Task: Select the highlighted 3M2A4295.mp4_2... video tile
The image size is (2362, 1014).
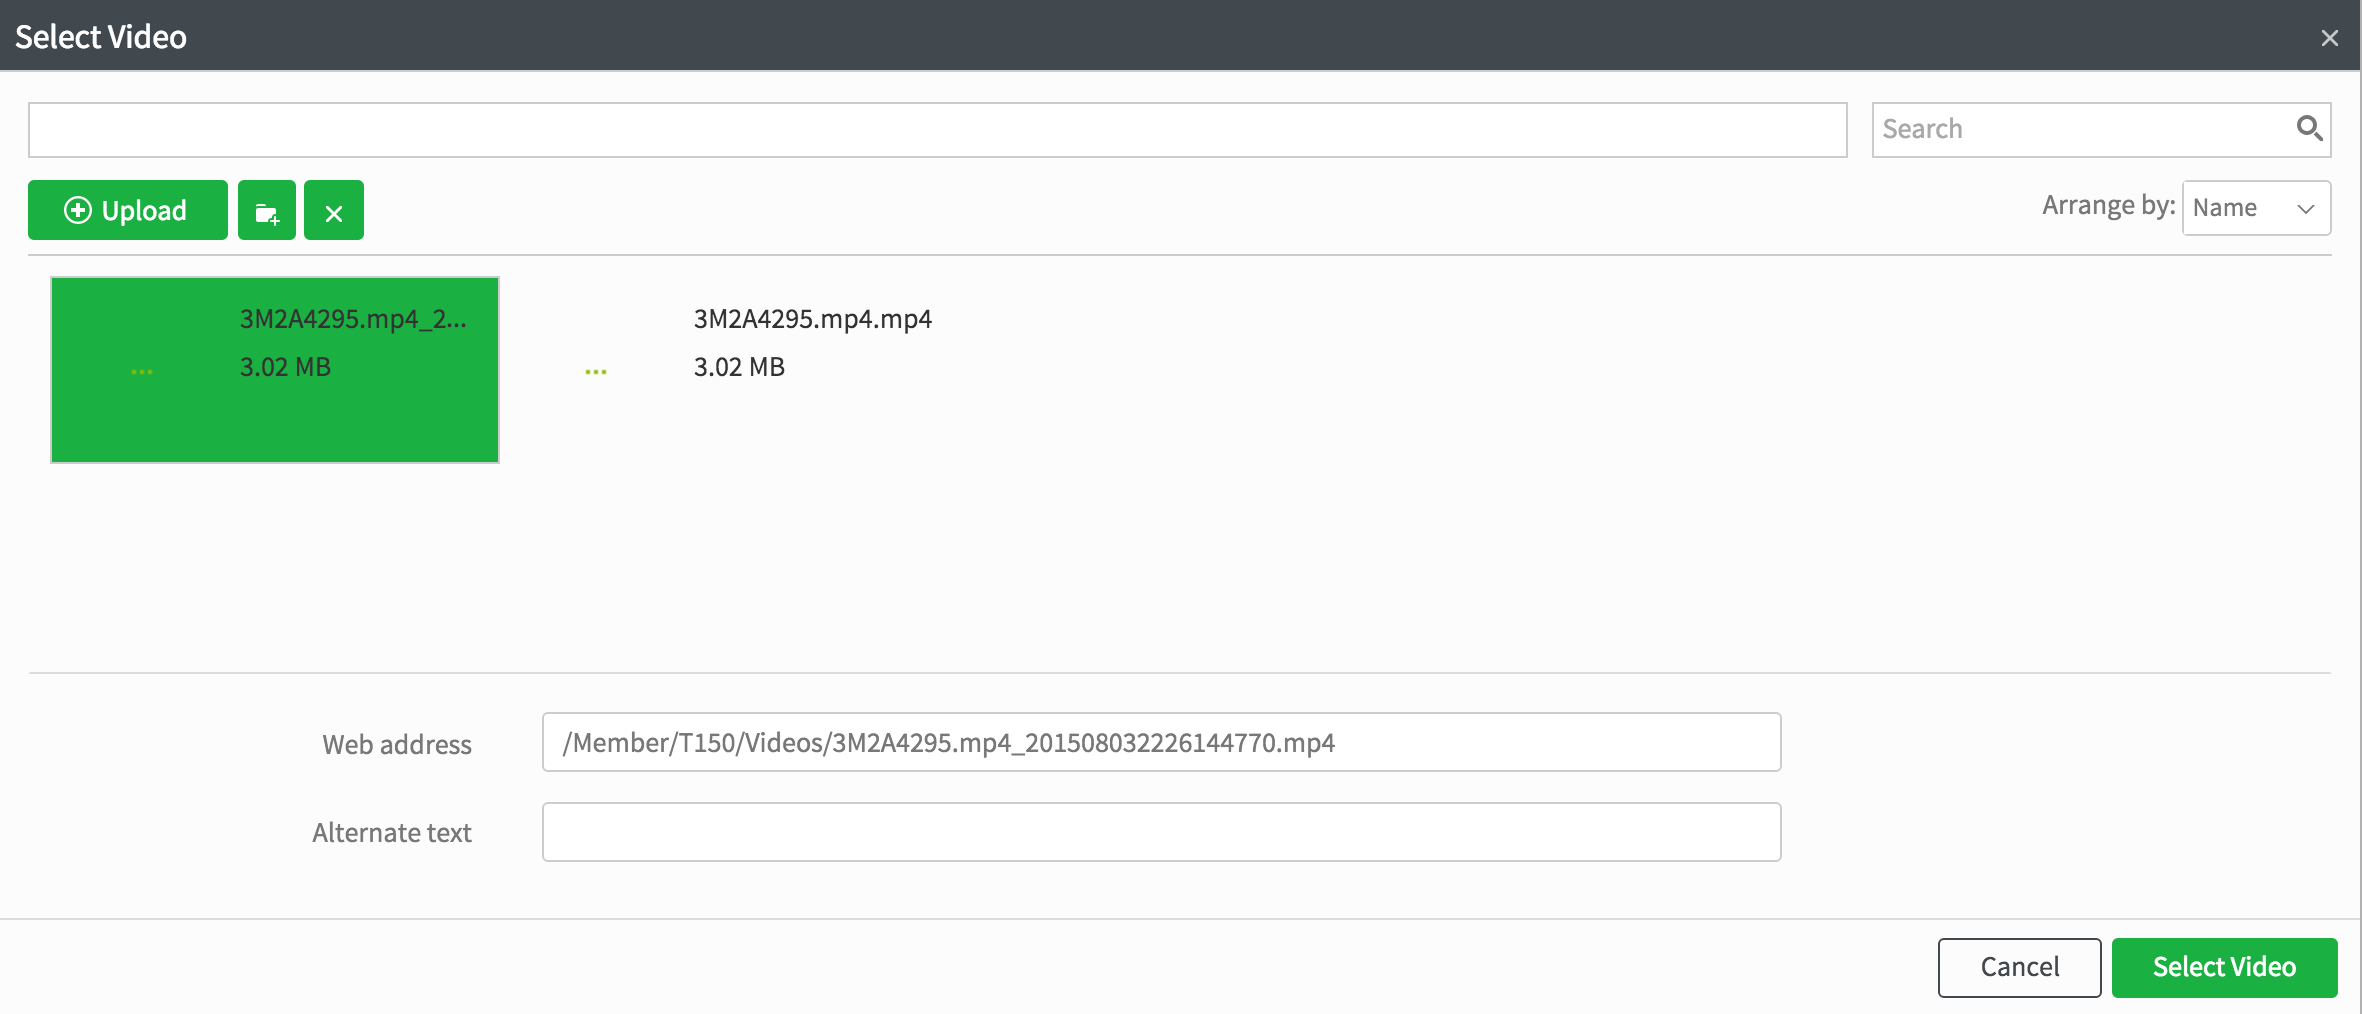Action: [275, 370]
